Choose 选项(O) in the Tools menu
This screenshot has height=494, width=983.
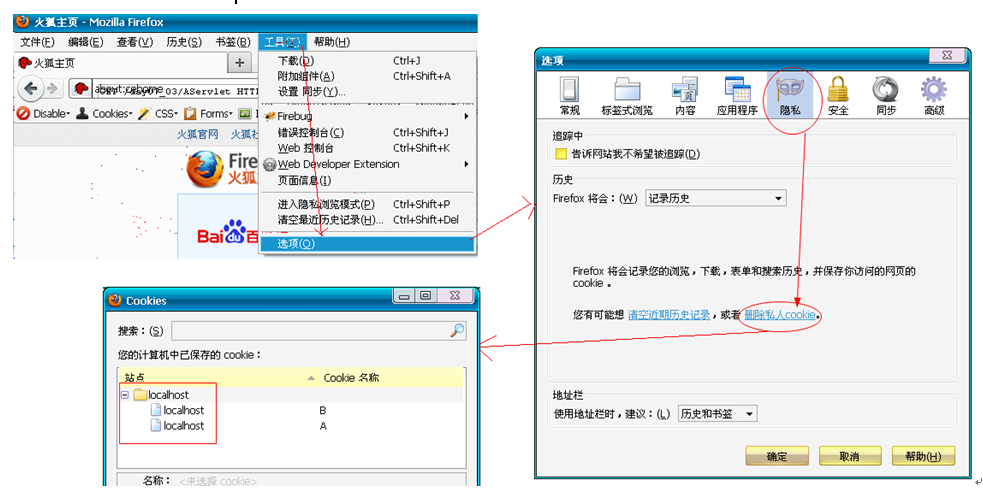[x=296, y=244]
